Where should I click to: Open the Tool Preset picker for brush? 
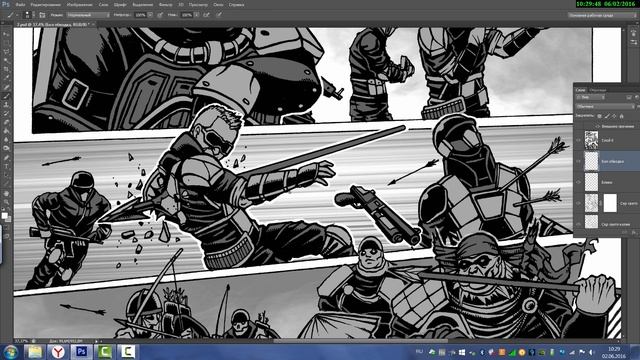(x=12, y=15)
